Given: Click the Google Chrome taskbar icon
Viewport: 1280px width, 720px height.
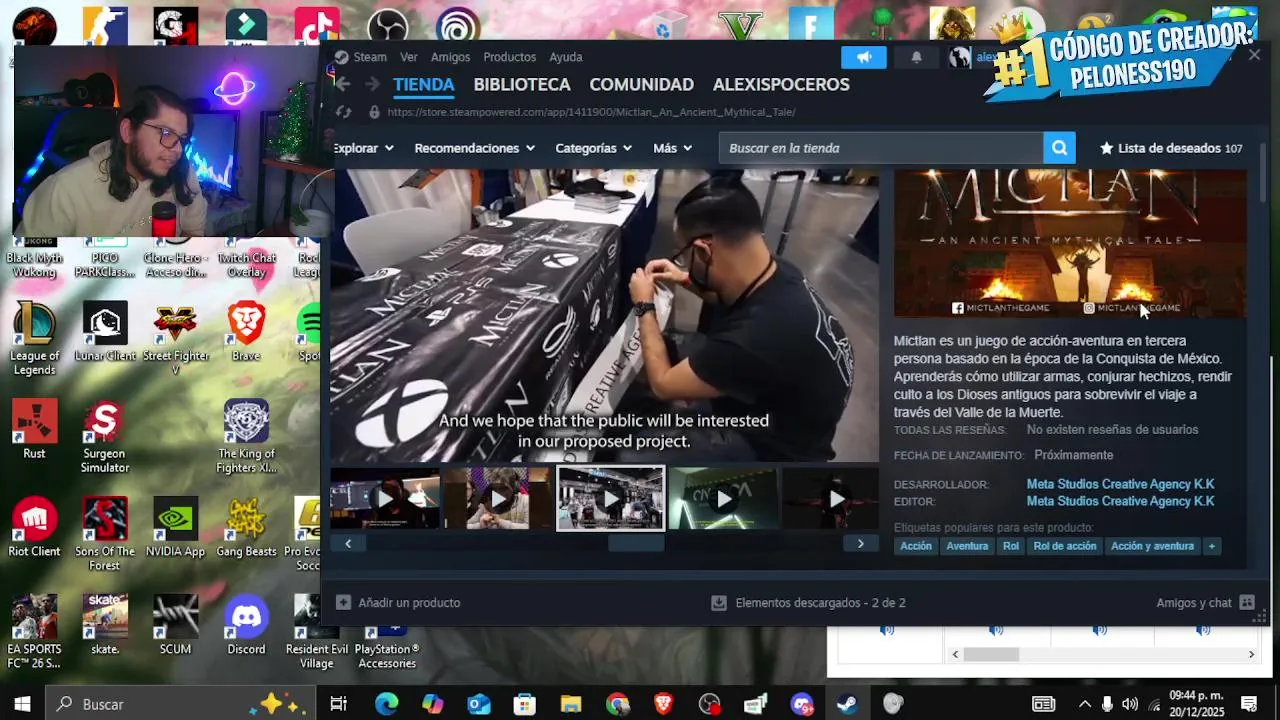Looking at the screenshot, I should [x=617, y=704].
